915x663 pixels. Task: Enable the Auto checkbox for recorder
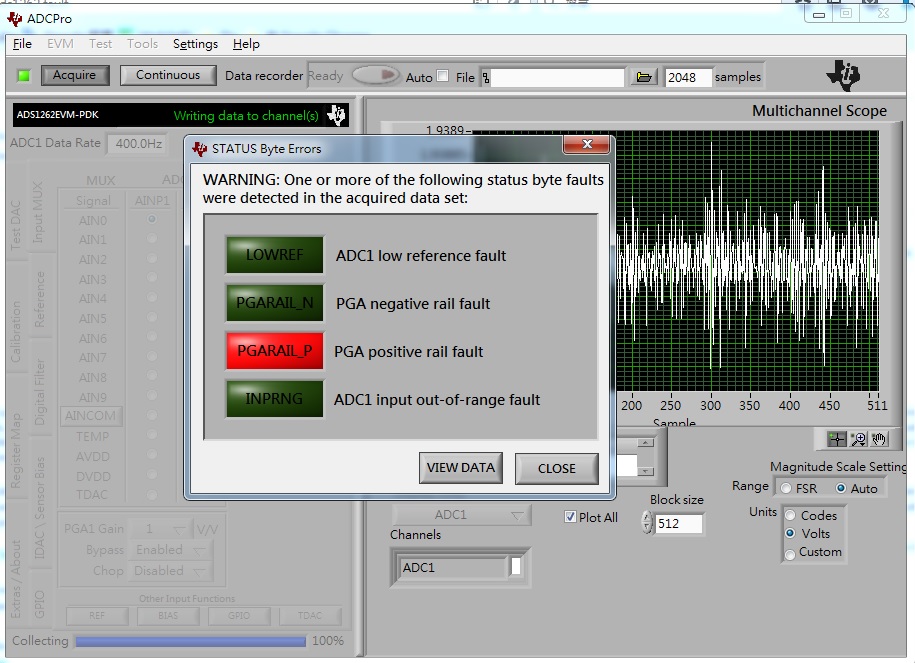[x=443, y=76]
